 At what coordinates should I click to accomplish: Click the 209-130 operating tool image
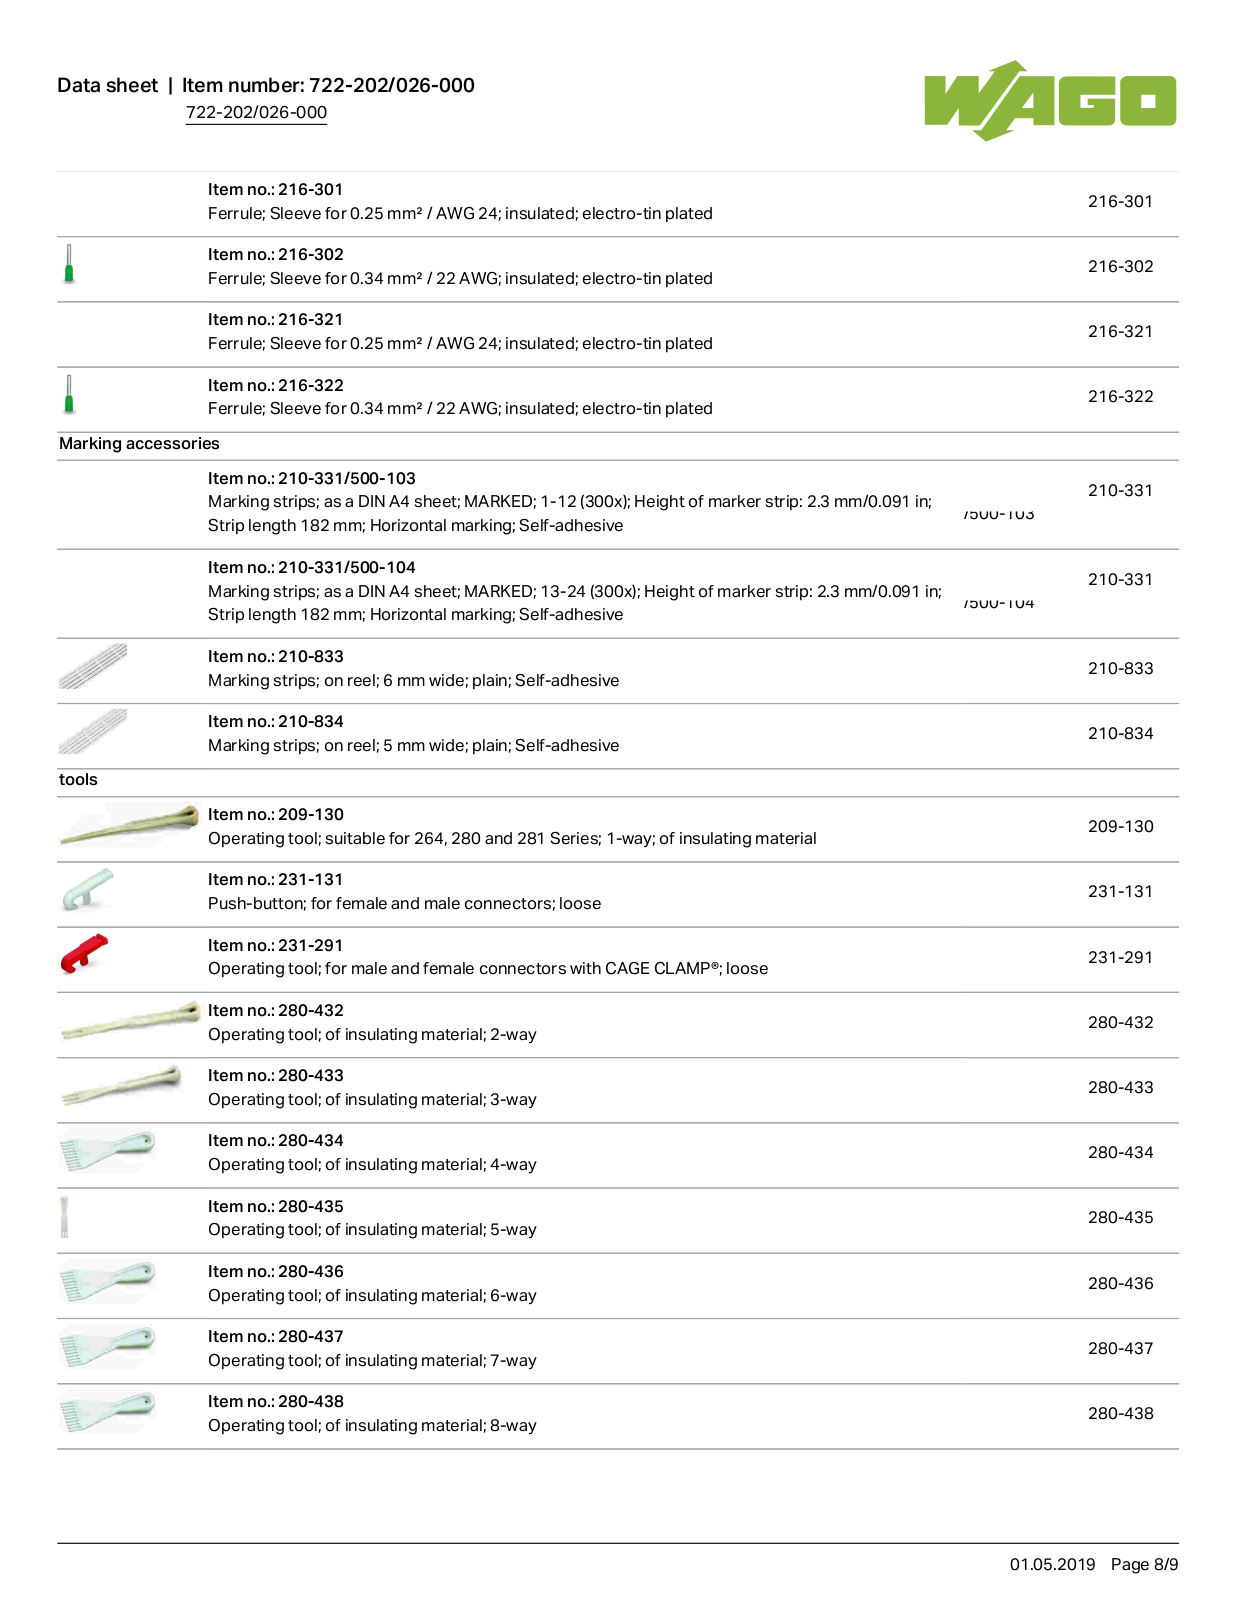129,824
